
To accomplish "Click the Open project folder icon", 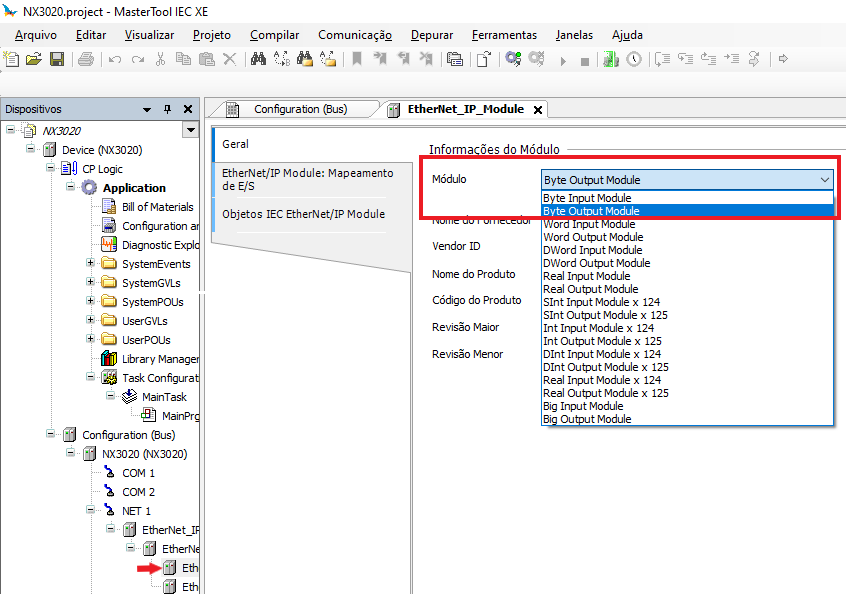I will 35,60.
